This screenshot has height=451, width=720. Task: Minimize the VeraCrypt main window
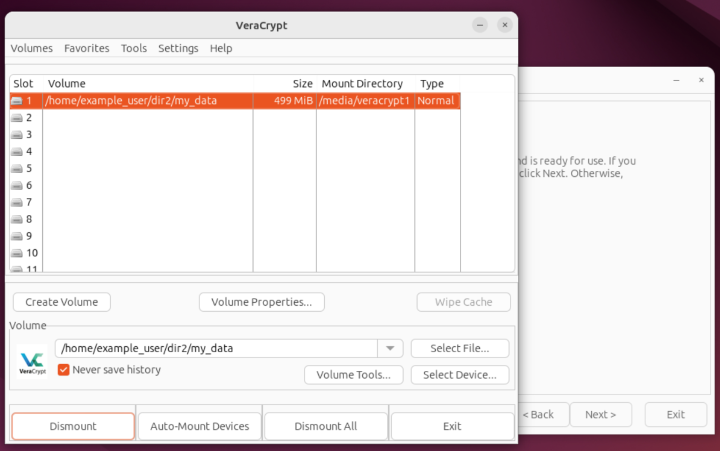click(x=480, y=25)
